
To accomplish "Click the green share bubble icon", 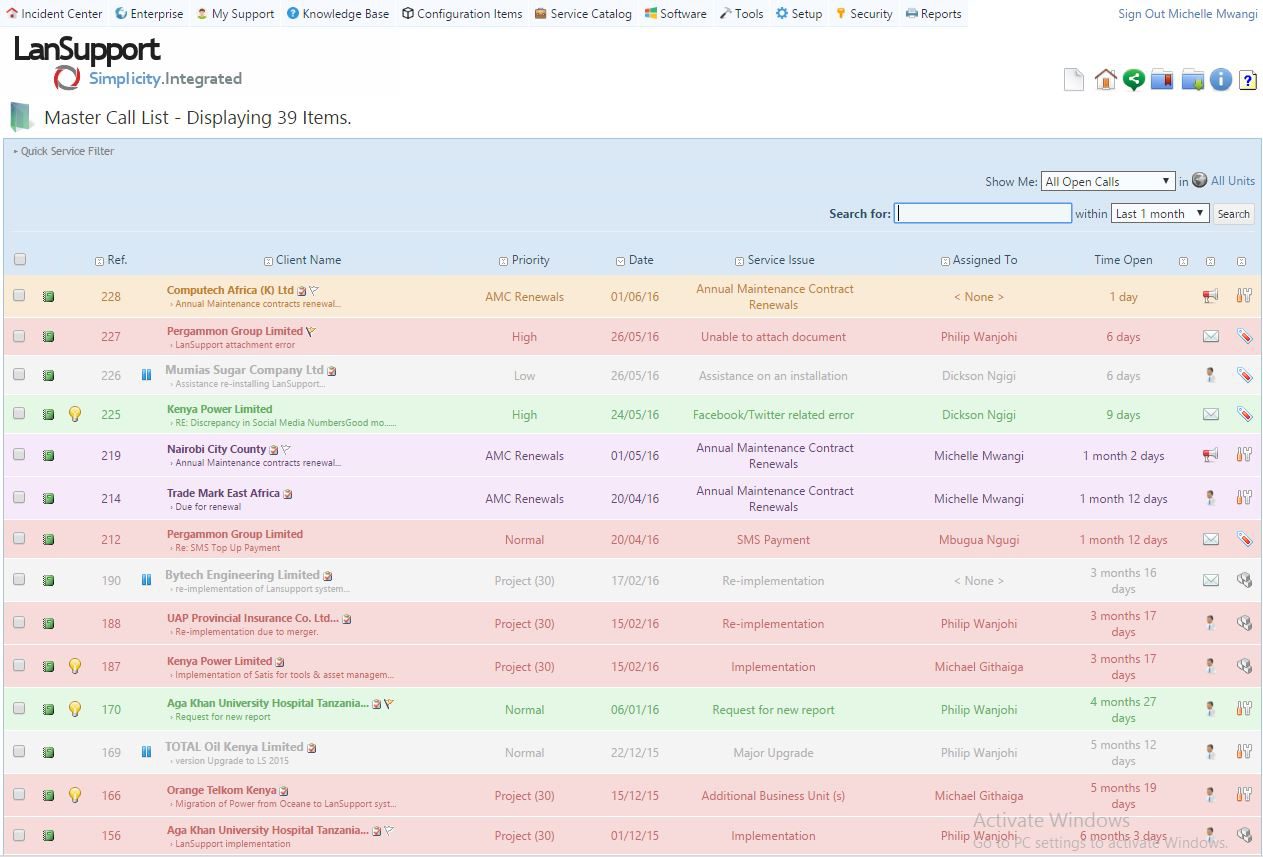I will (x=1133, y=80).
